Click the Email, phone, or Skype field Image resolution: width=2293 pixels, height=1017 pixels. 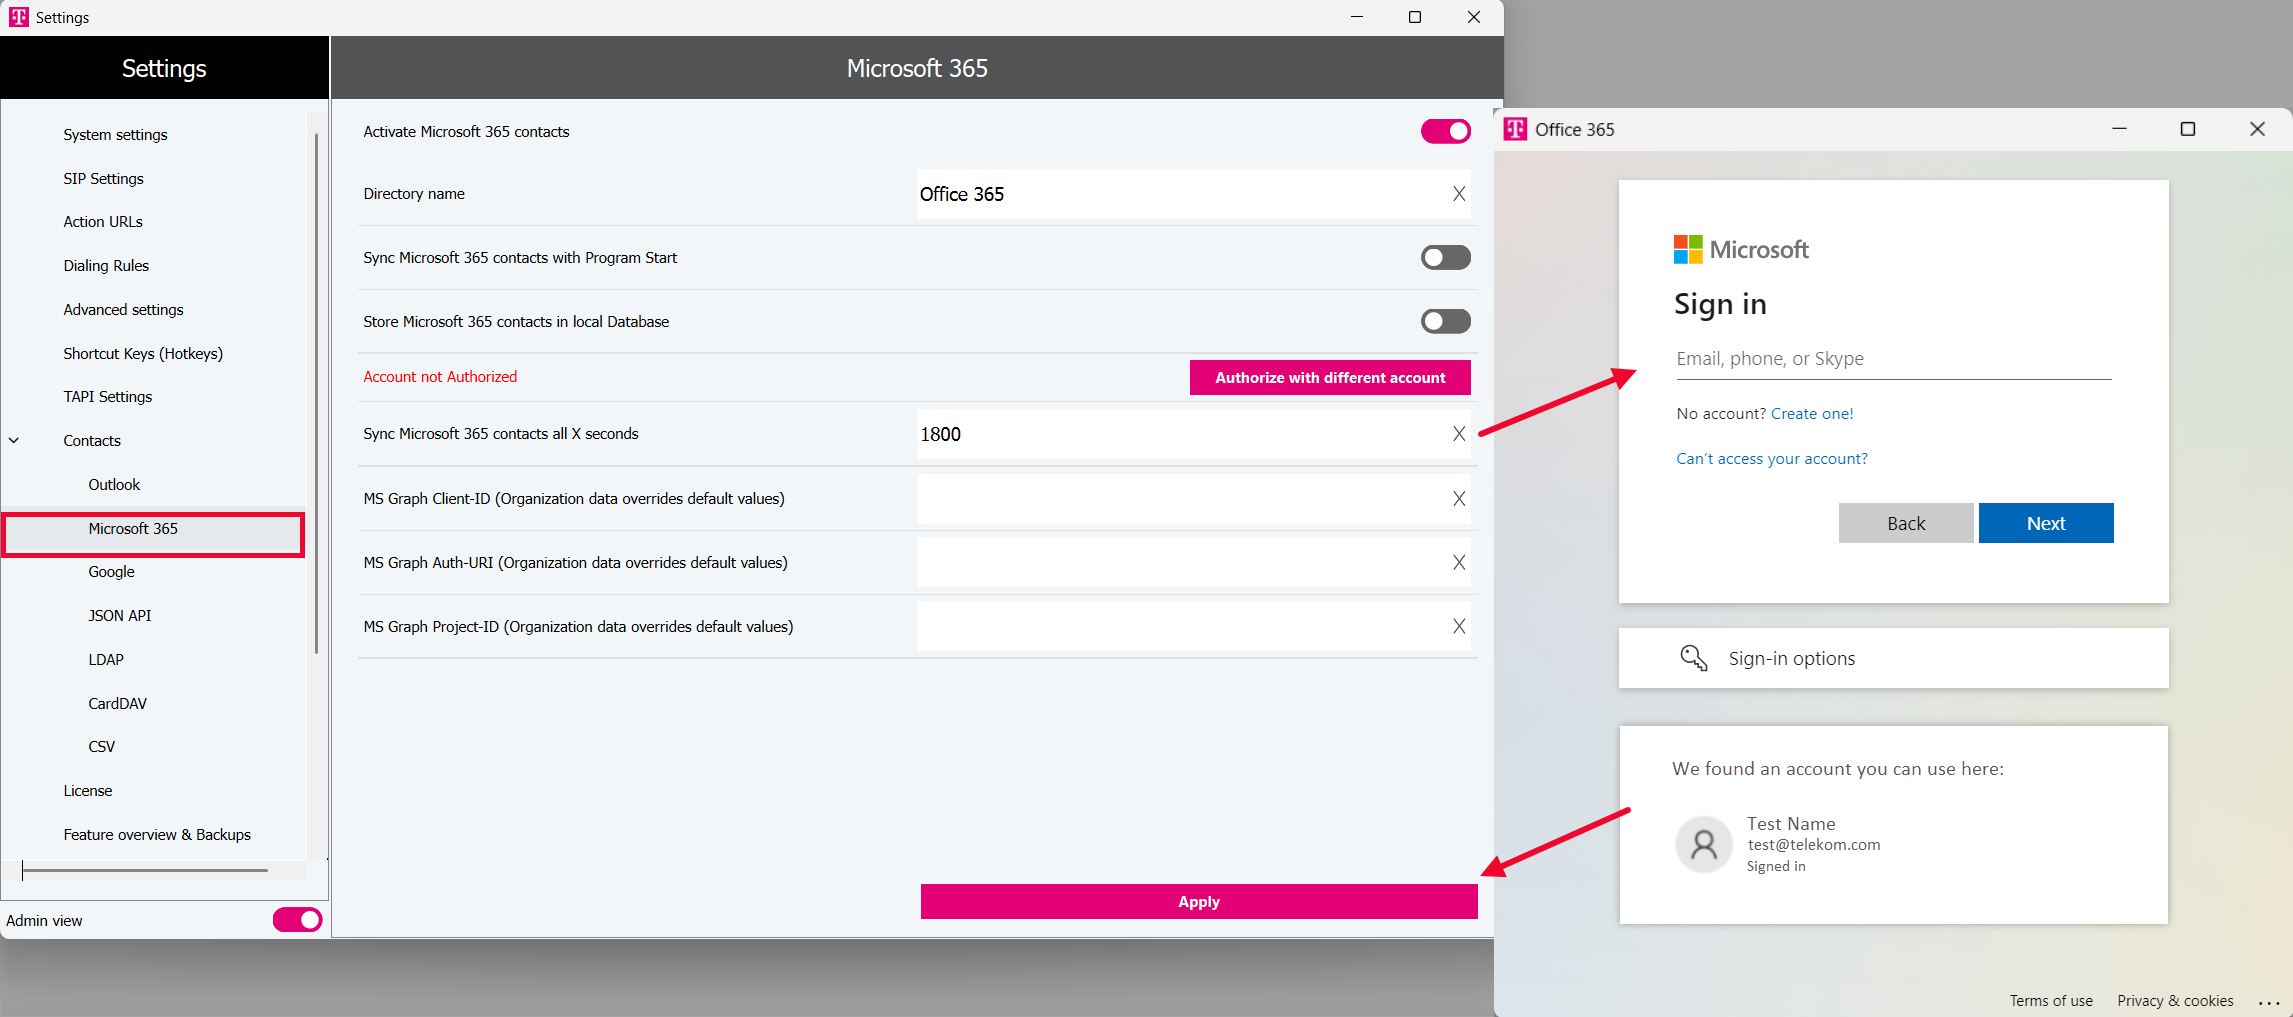coord(1893,359)
